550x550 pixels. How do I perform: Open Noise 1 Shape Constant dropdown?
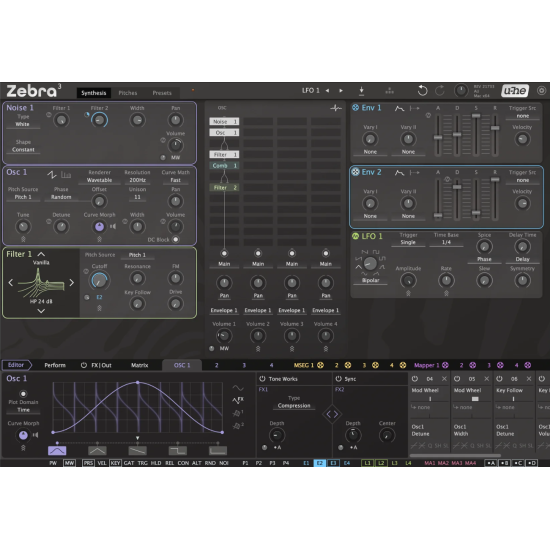23,150
